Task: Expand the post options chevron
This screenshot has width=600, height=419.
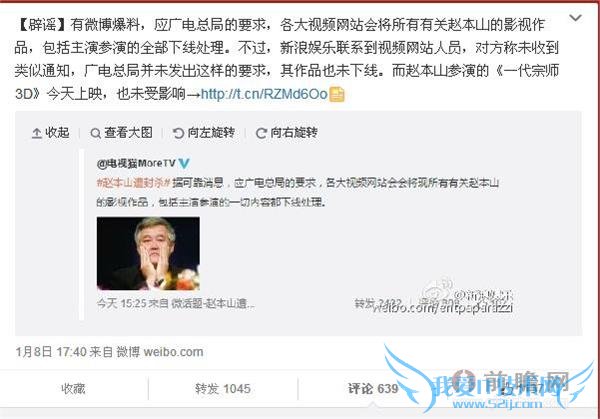Action: 576,18
